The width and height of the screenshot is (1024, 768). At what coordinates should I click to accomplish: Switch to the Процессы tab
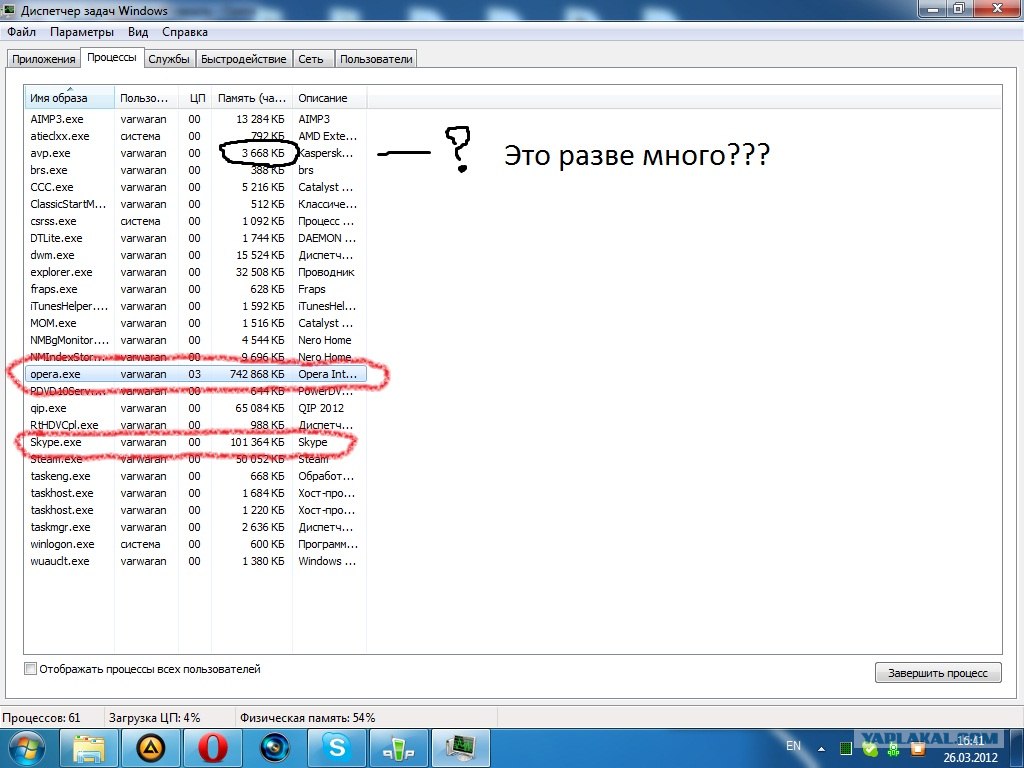coord(112,57)
